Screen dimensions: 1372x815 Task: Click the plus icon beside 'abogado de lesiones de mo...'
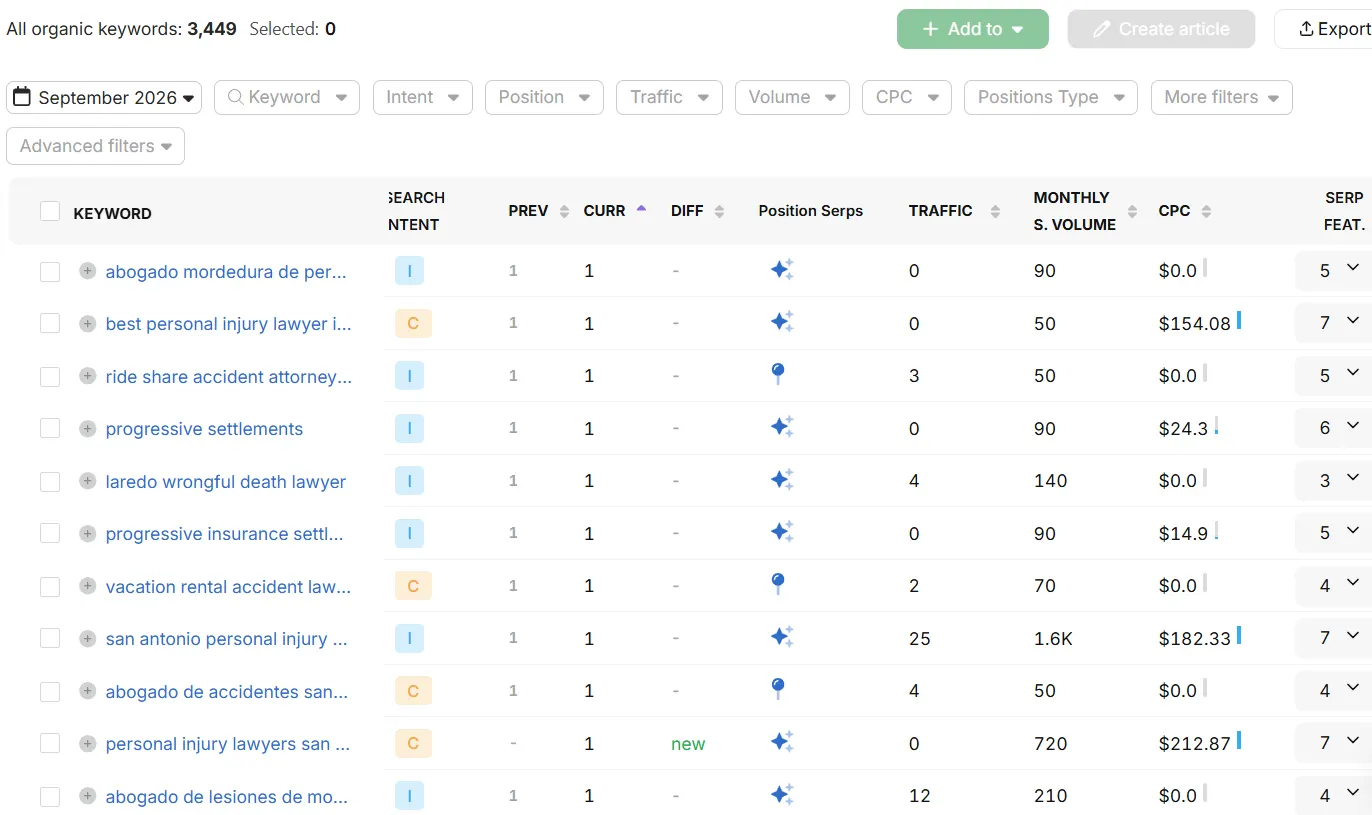(88, 796)
